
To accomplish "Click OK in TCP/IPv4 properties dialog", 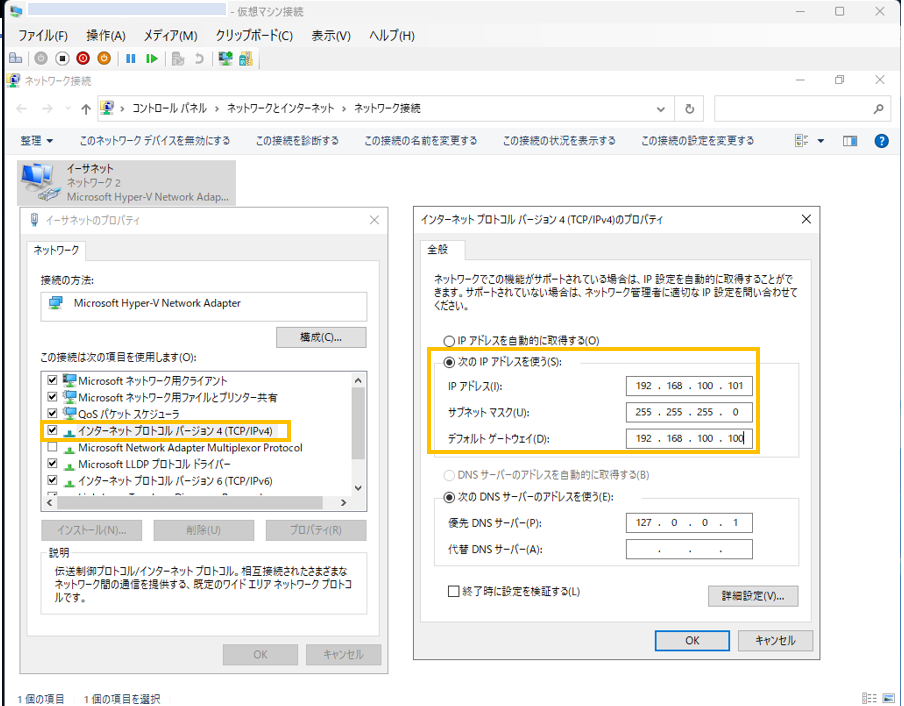I will (692, 640).
